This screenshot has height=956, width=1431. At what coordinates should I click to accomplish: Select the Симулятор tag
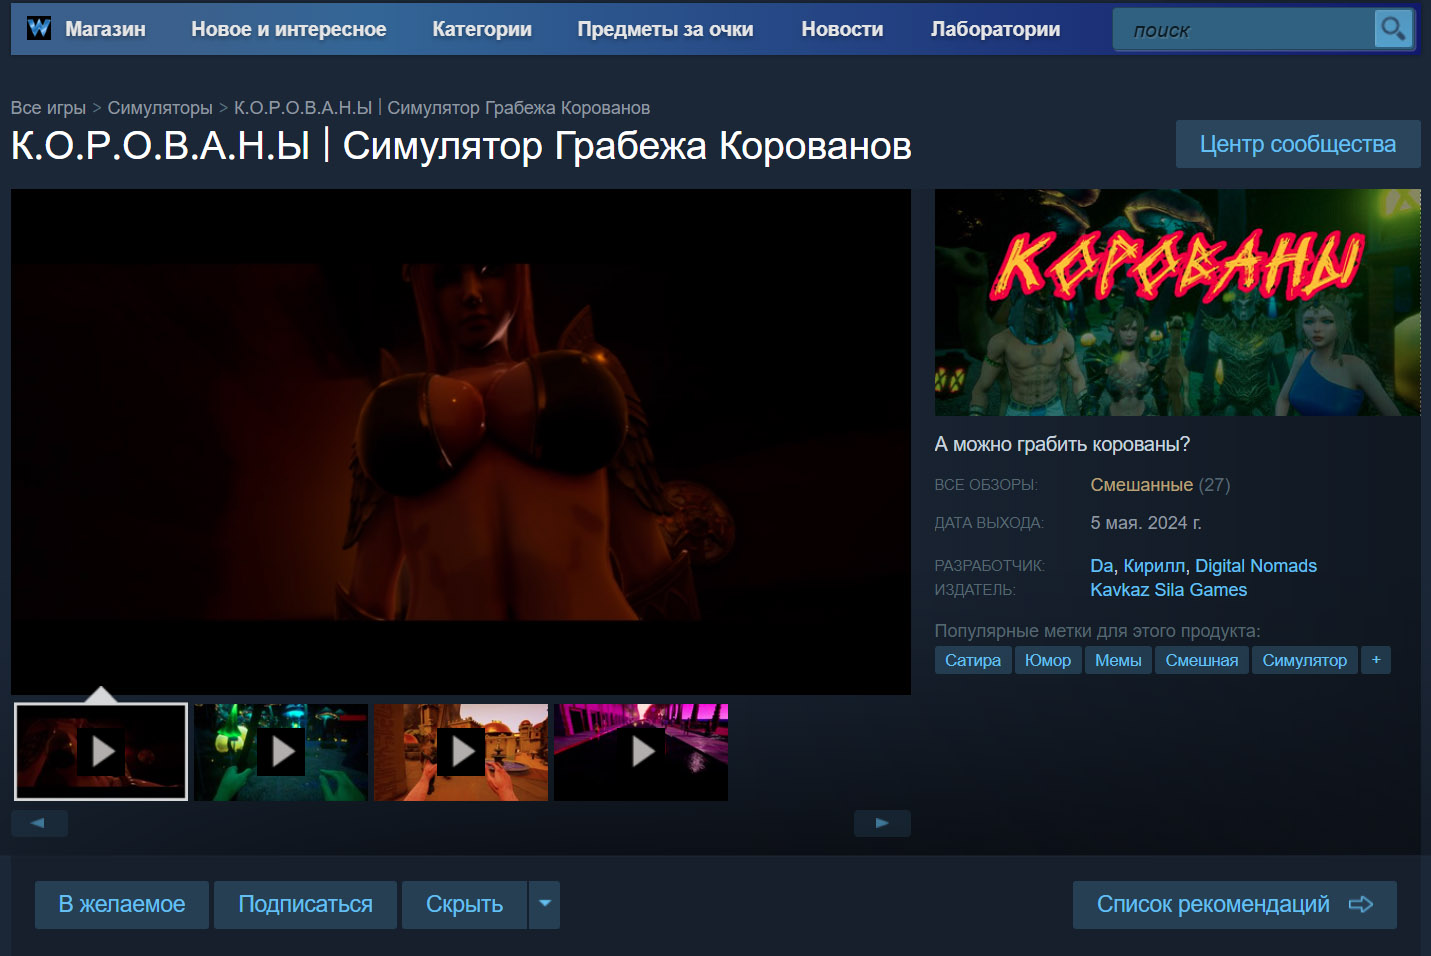tap(1305, 660)
